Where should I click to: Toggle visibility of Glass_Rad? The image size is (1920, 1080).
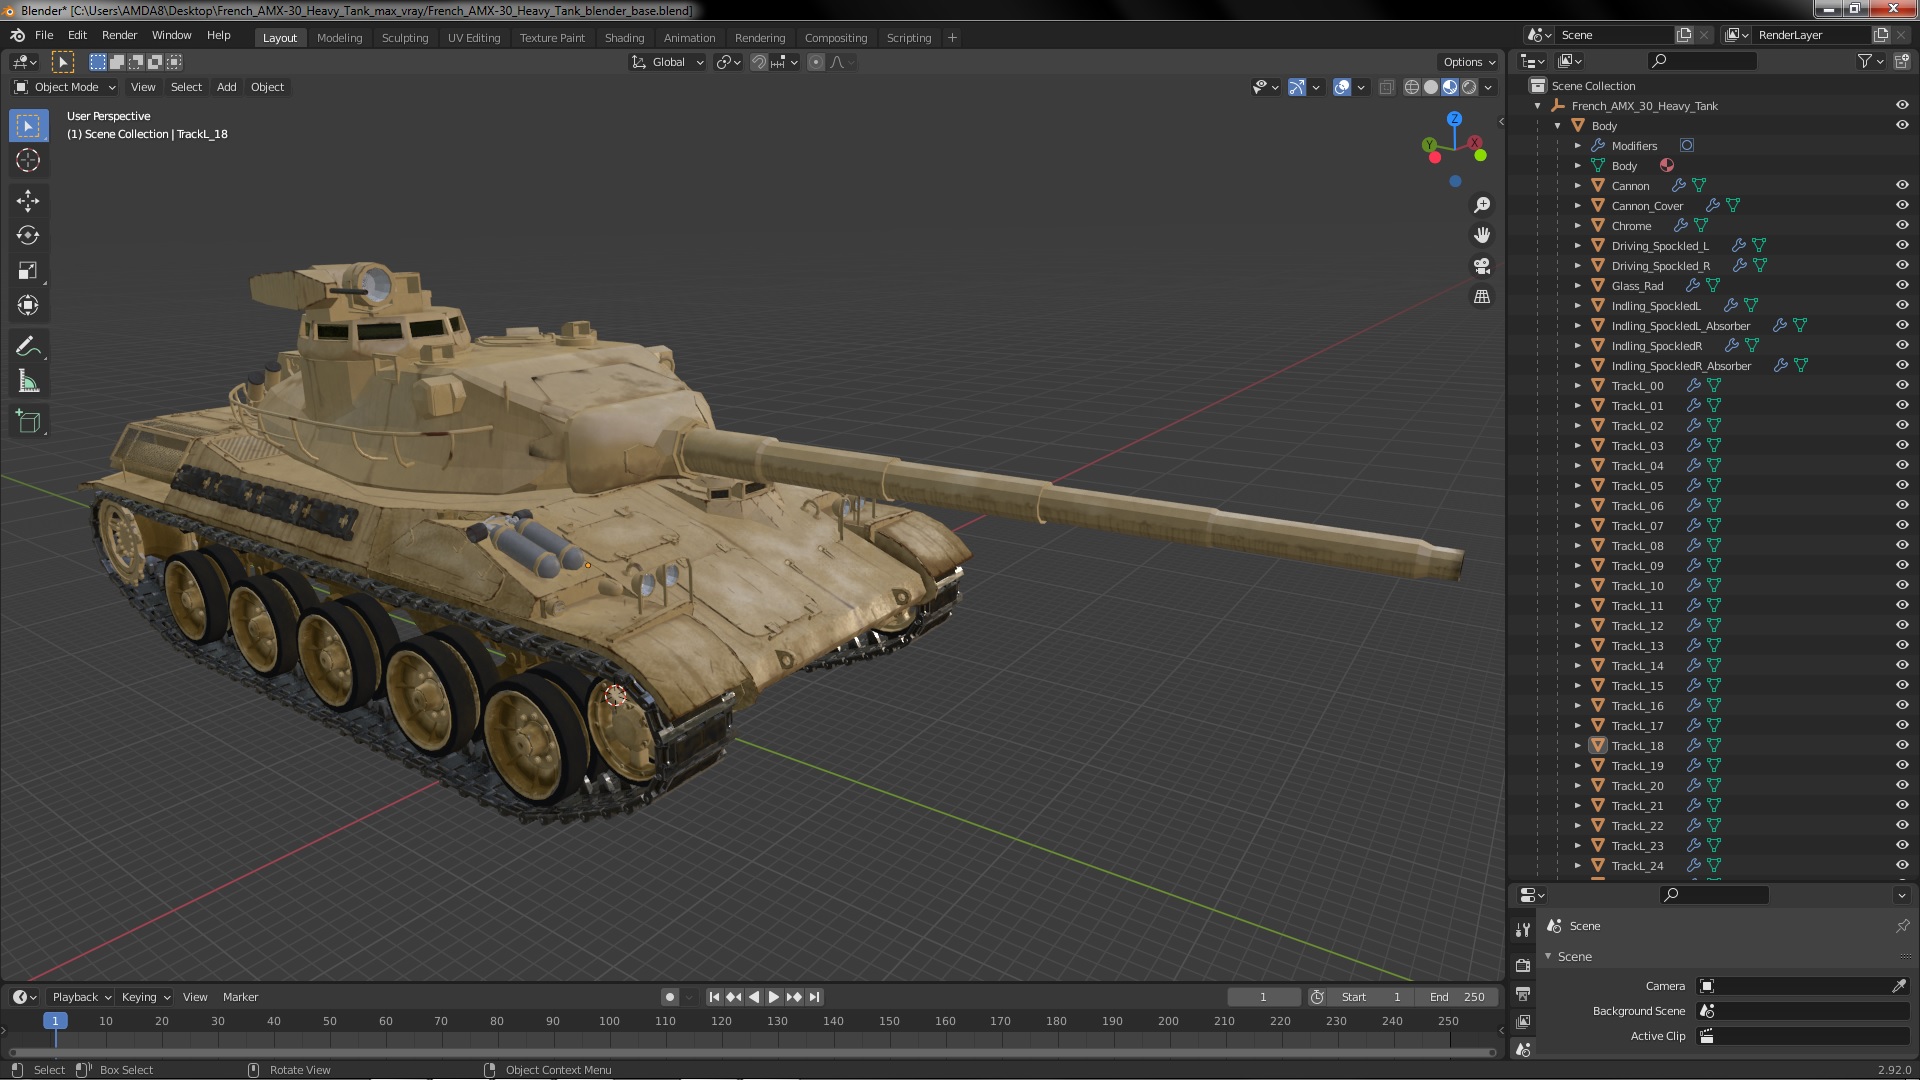click(1902, 286)
